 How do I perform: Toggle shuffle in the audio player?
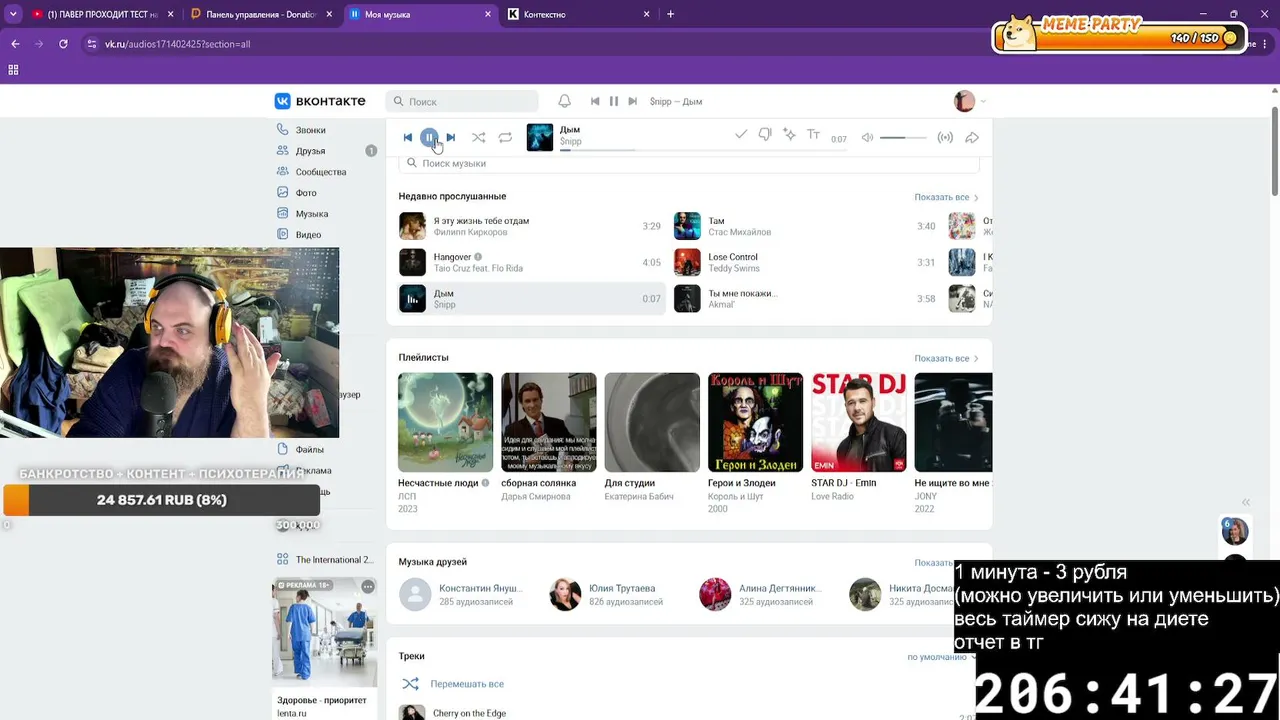479,137
